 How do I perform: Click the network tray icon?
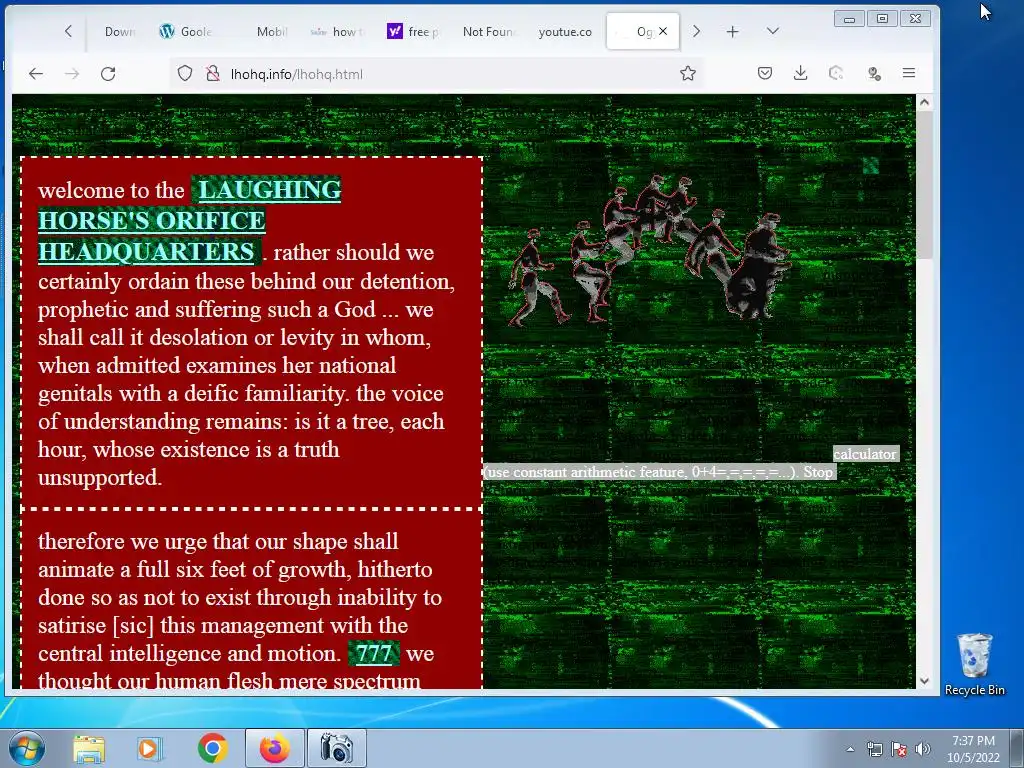coord(874,749)
